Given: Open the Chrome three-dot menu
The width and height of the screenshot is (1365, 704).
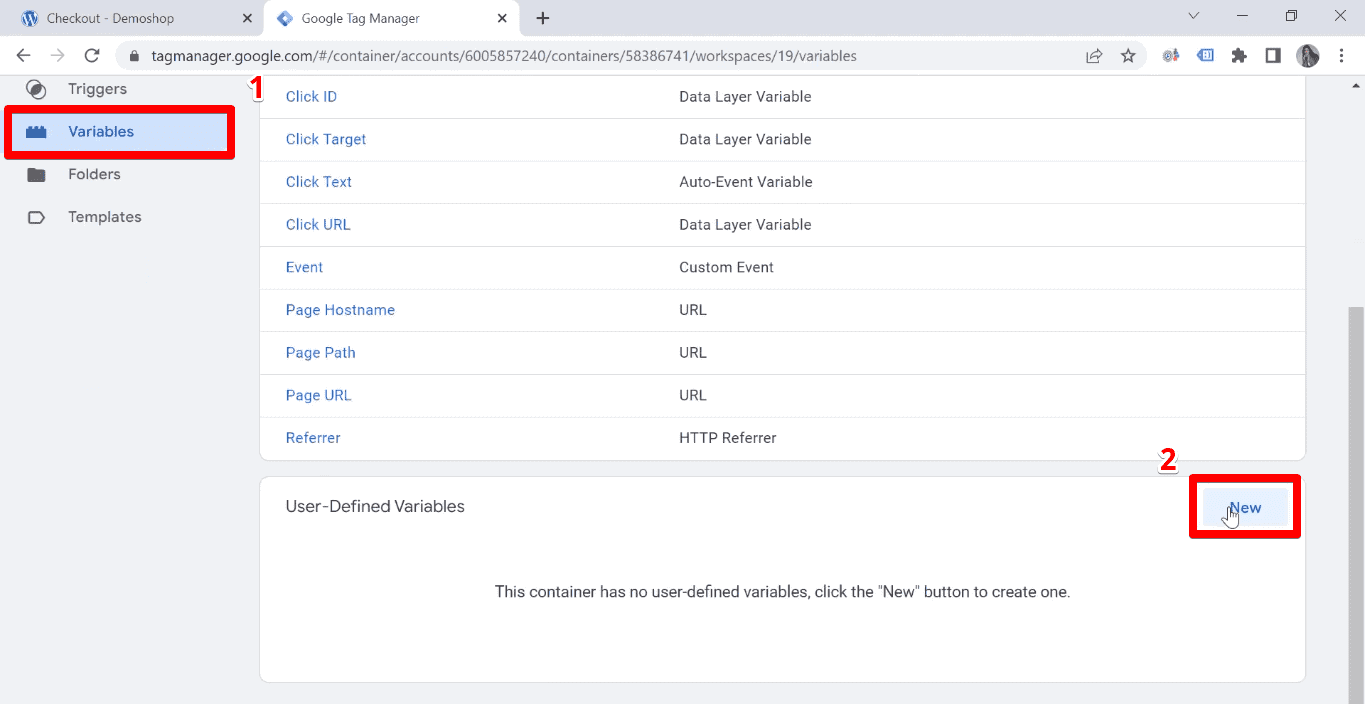Looking at the screenshot, I should [1342, 56].
